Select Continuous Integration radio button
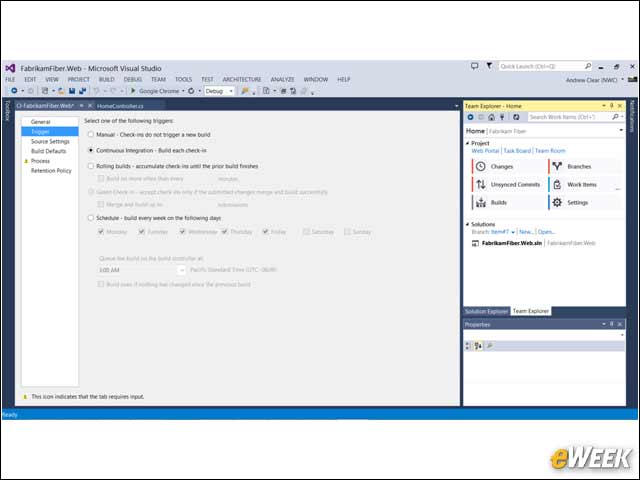Viewport: 640px width, 480px height. coord(91,150)
